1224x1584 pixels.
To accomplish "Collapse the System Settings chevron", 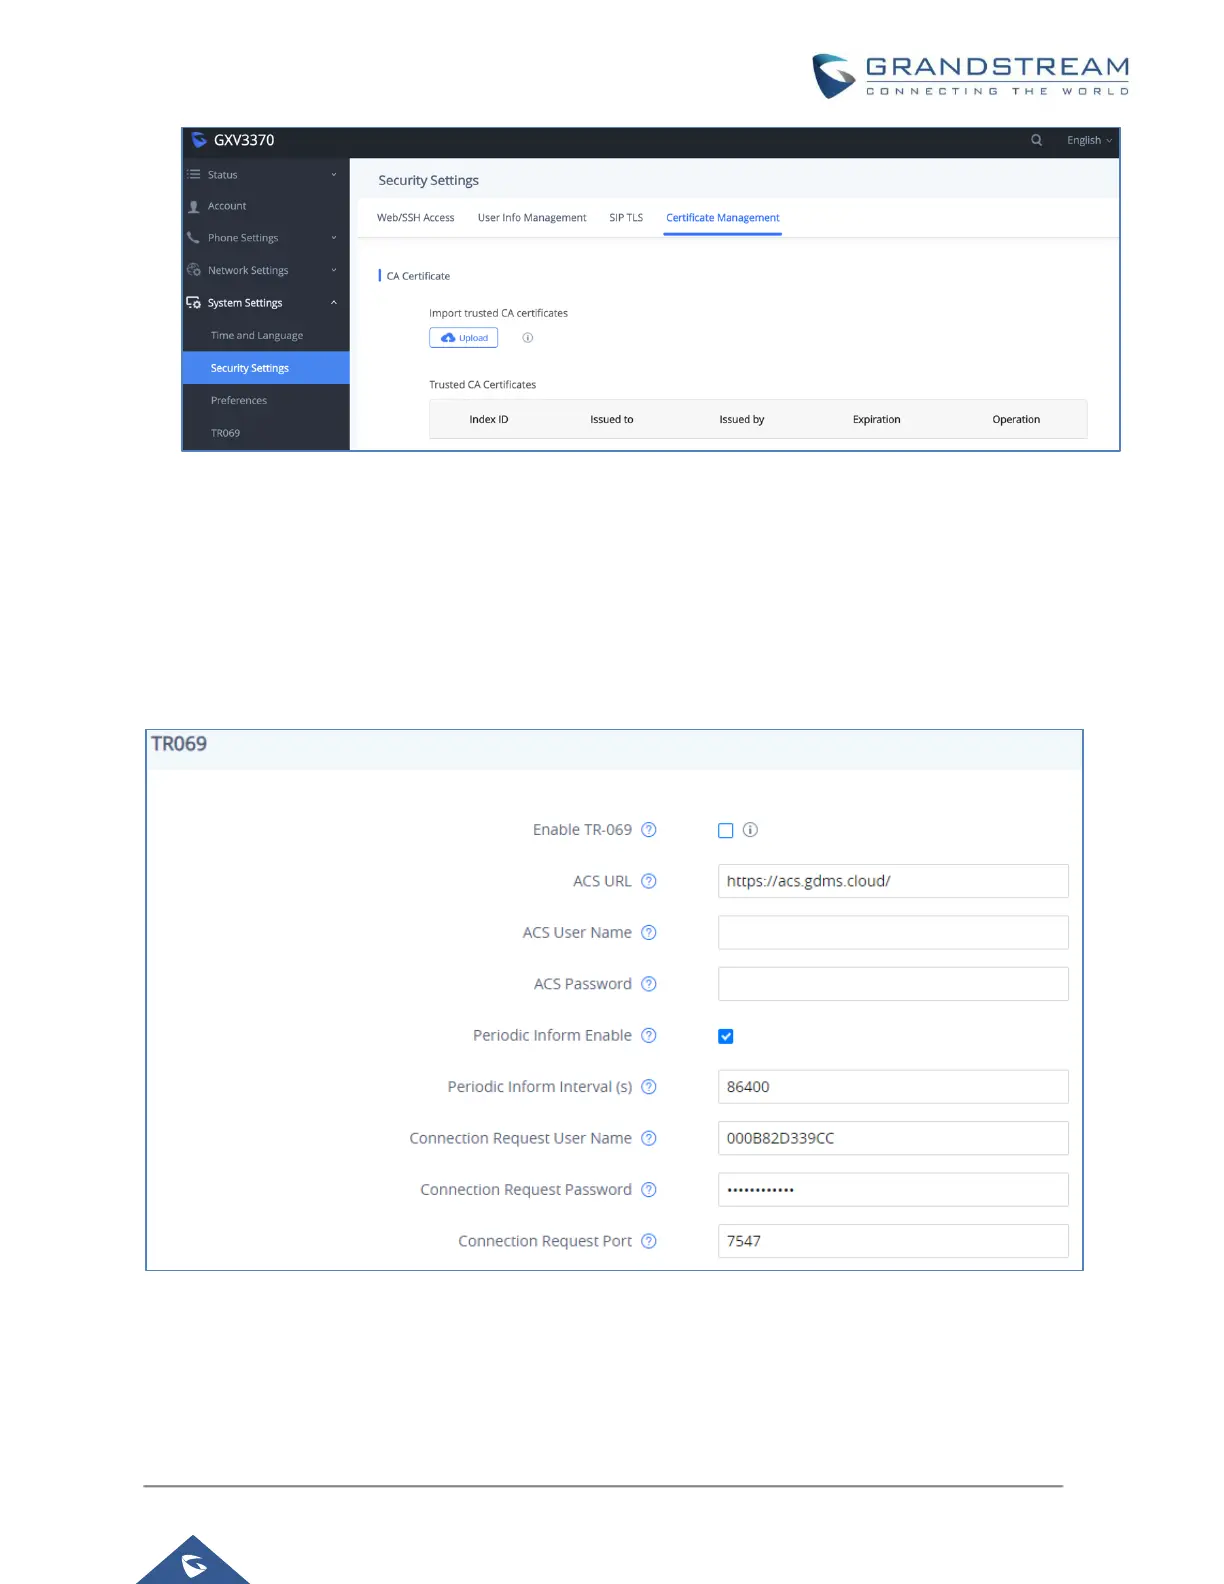I will (334, 302).
